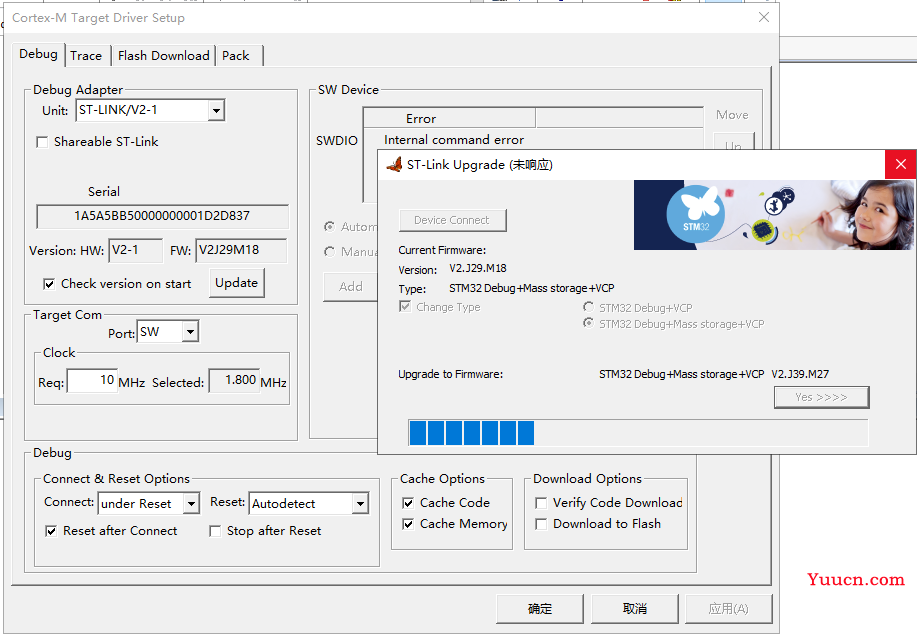Open the Flash Download tab

coord(163,56)
